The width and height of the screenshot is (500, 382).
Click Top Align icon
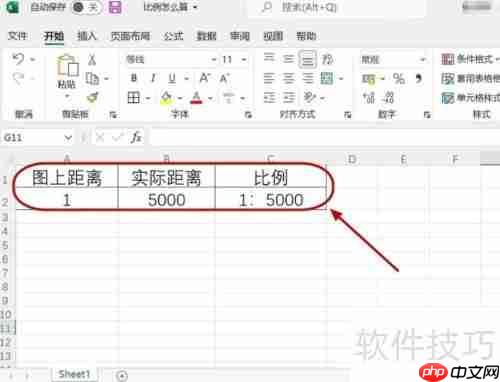point(269,59)
